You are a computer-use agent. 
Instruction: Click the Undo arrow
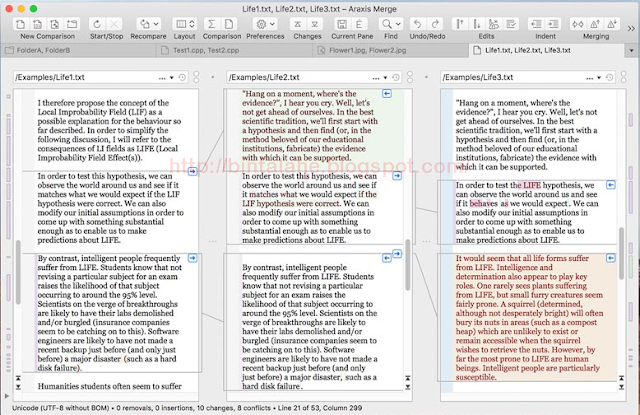coord(417,24)
